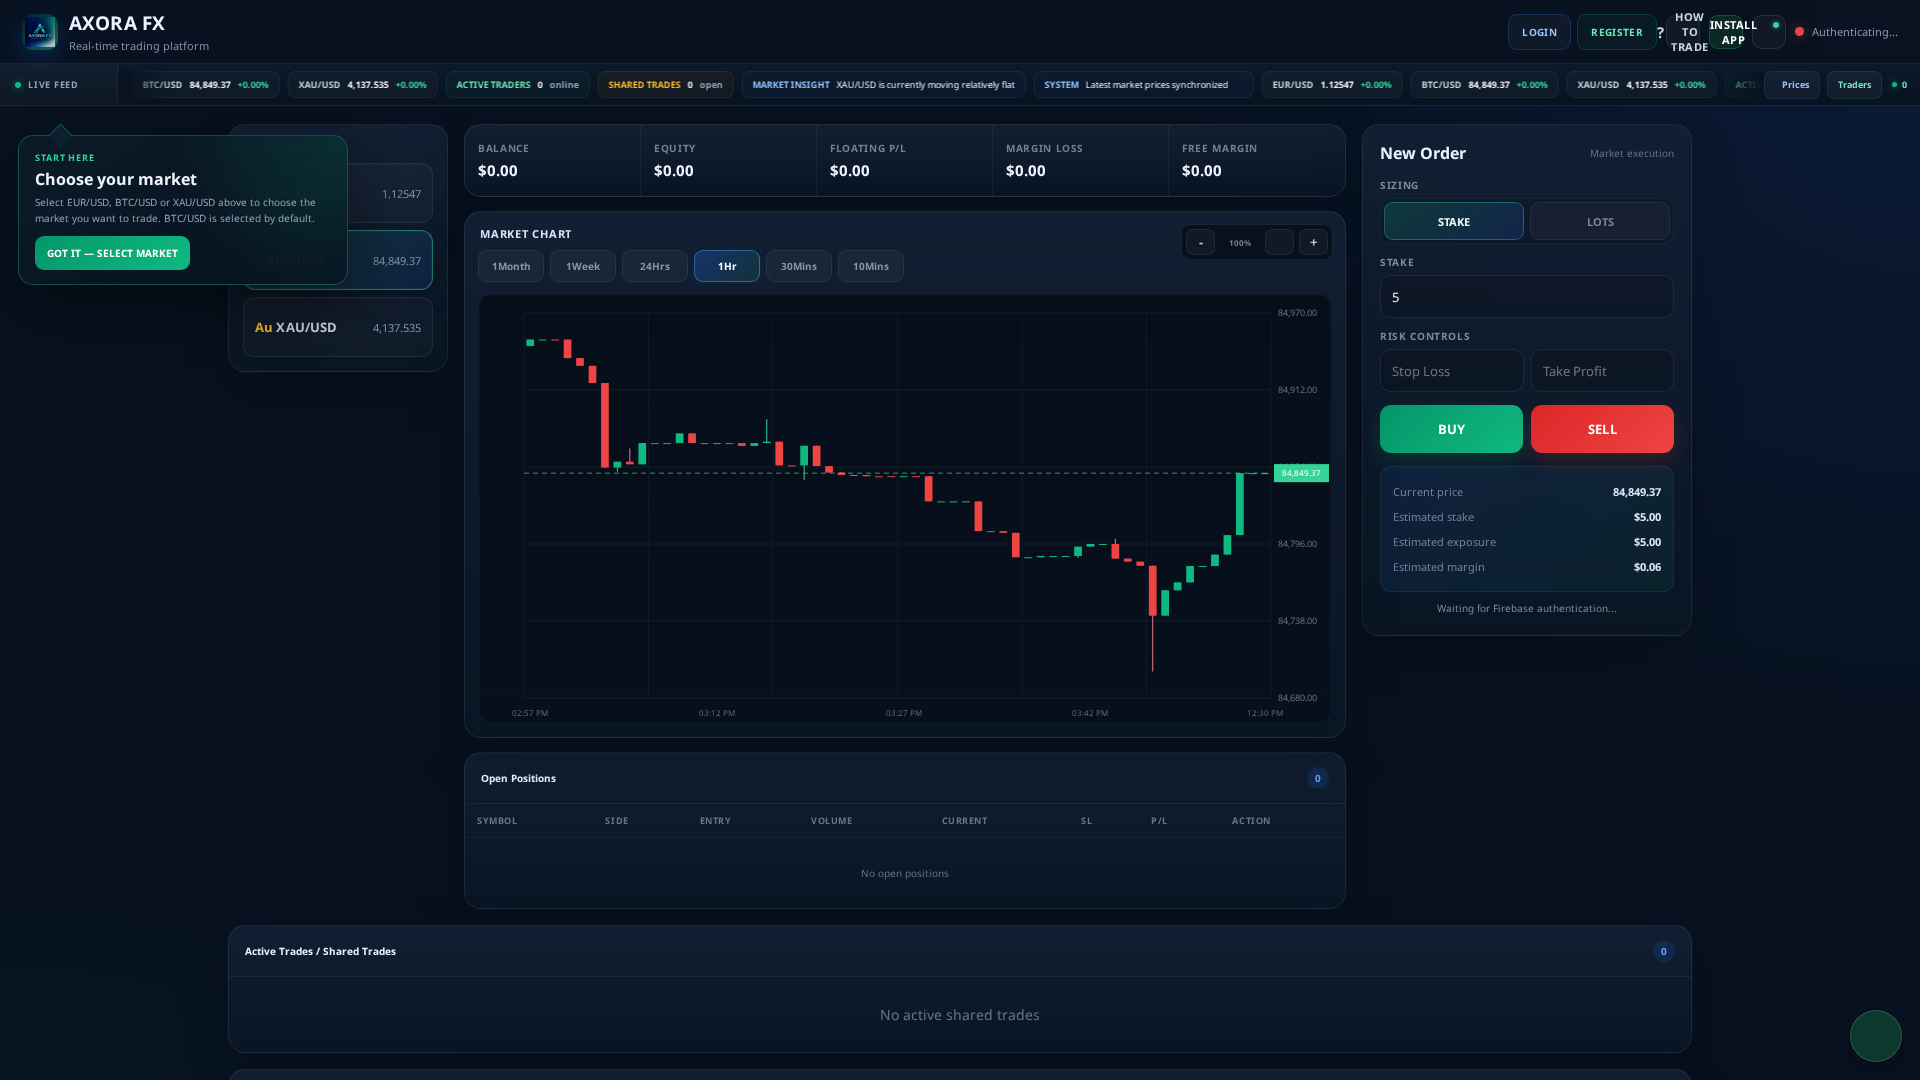The height and width of the screenshot is (1080, 1920).
Task: Click the question mark help icon
Action: point(1660,32)
